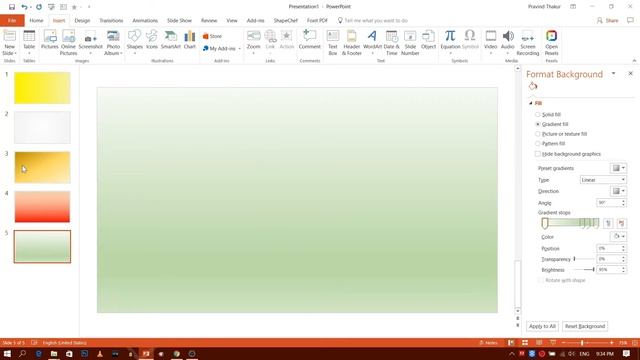The width and height of the screenshot is (640, 360).
Task: Click Reset Background button
Action: pos(585,326)
